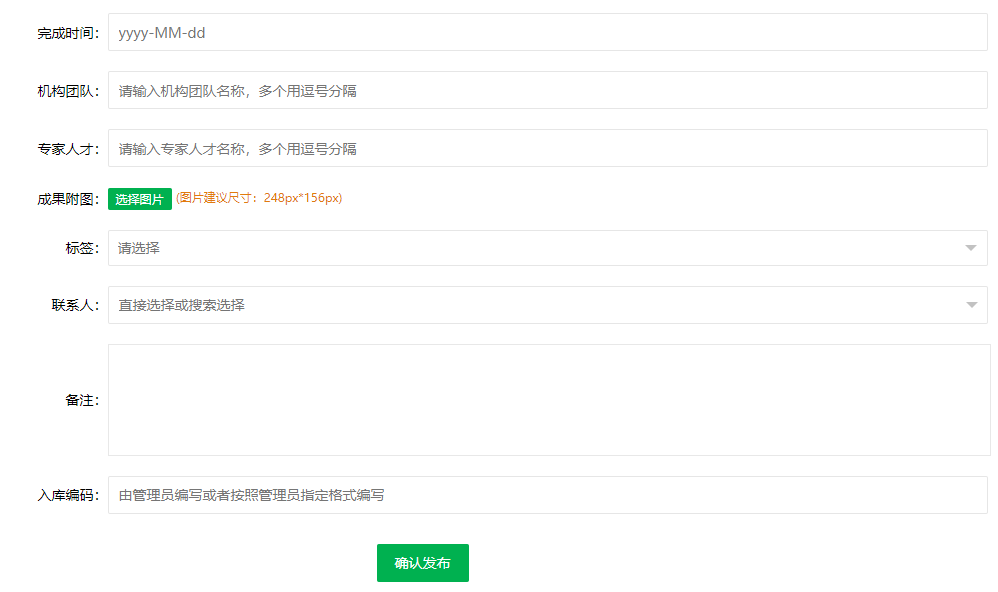Click the 入库编码 field label
The height and width of the screenshot is (592, 998).
[68, 495]
